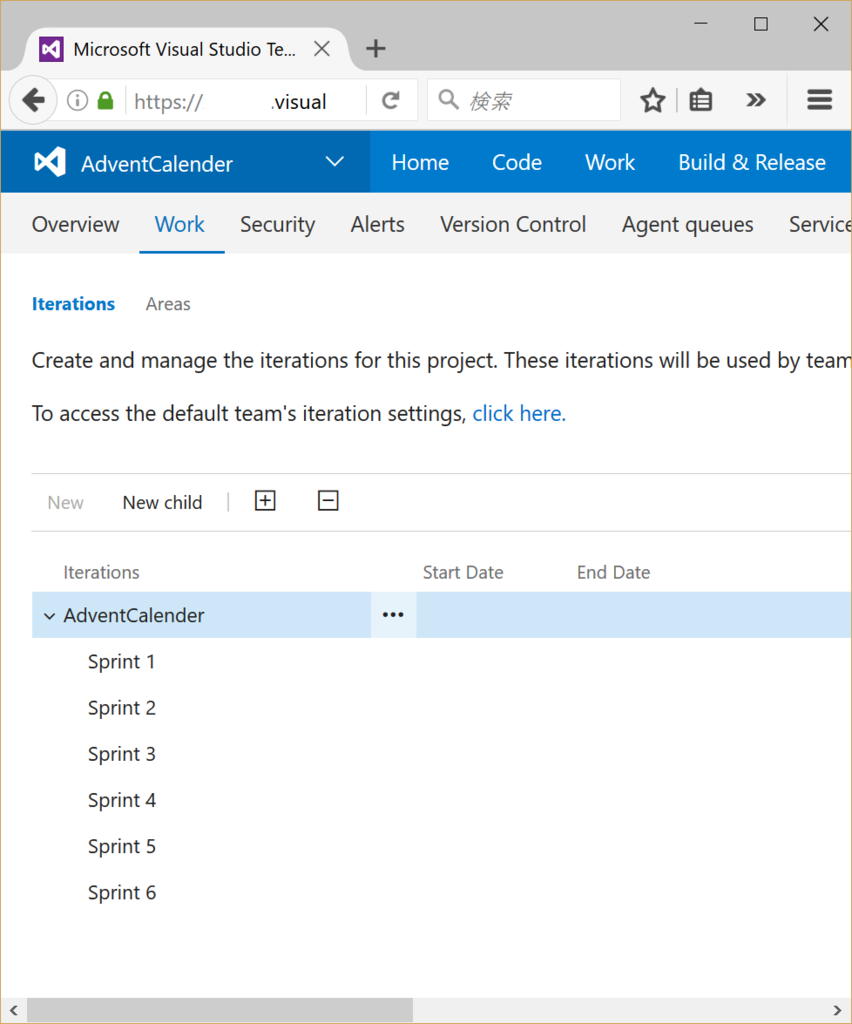Screen dimensions: 852x1024
Task: Select the Iterations sub-tab
Action: 73,304
